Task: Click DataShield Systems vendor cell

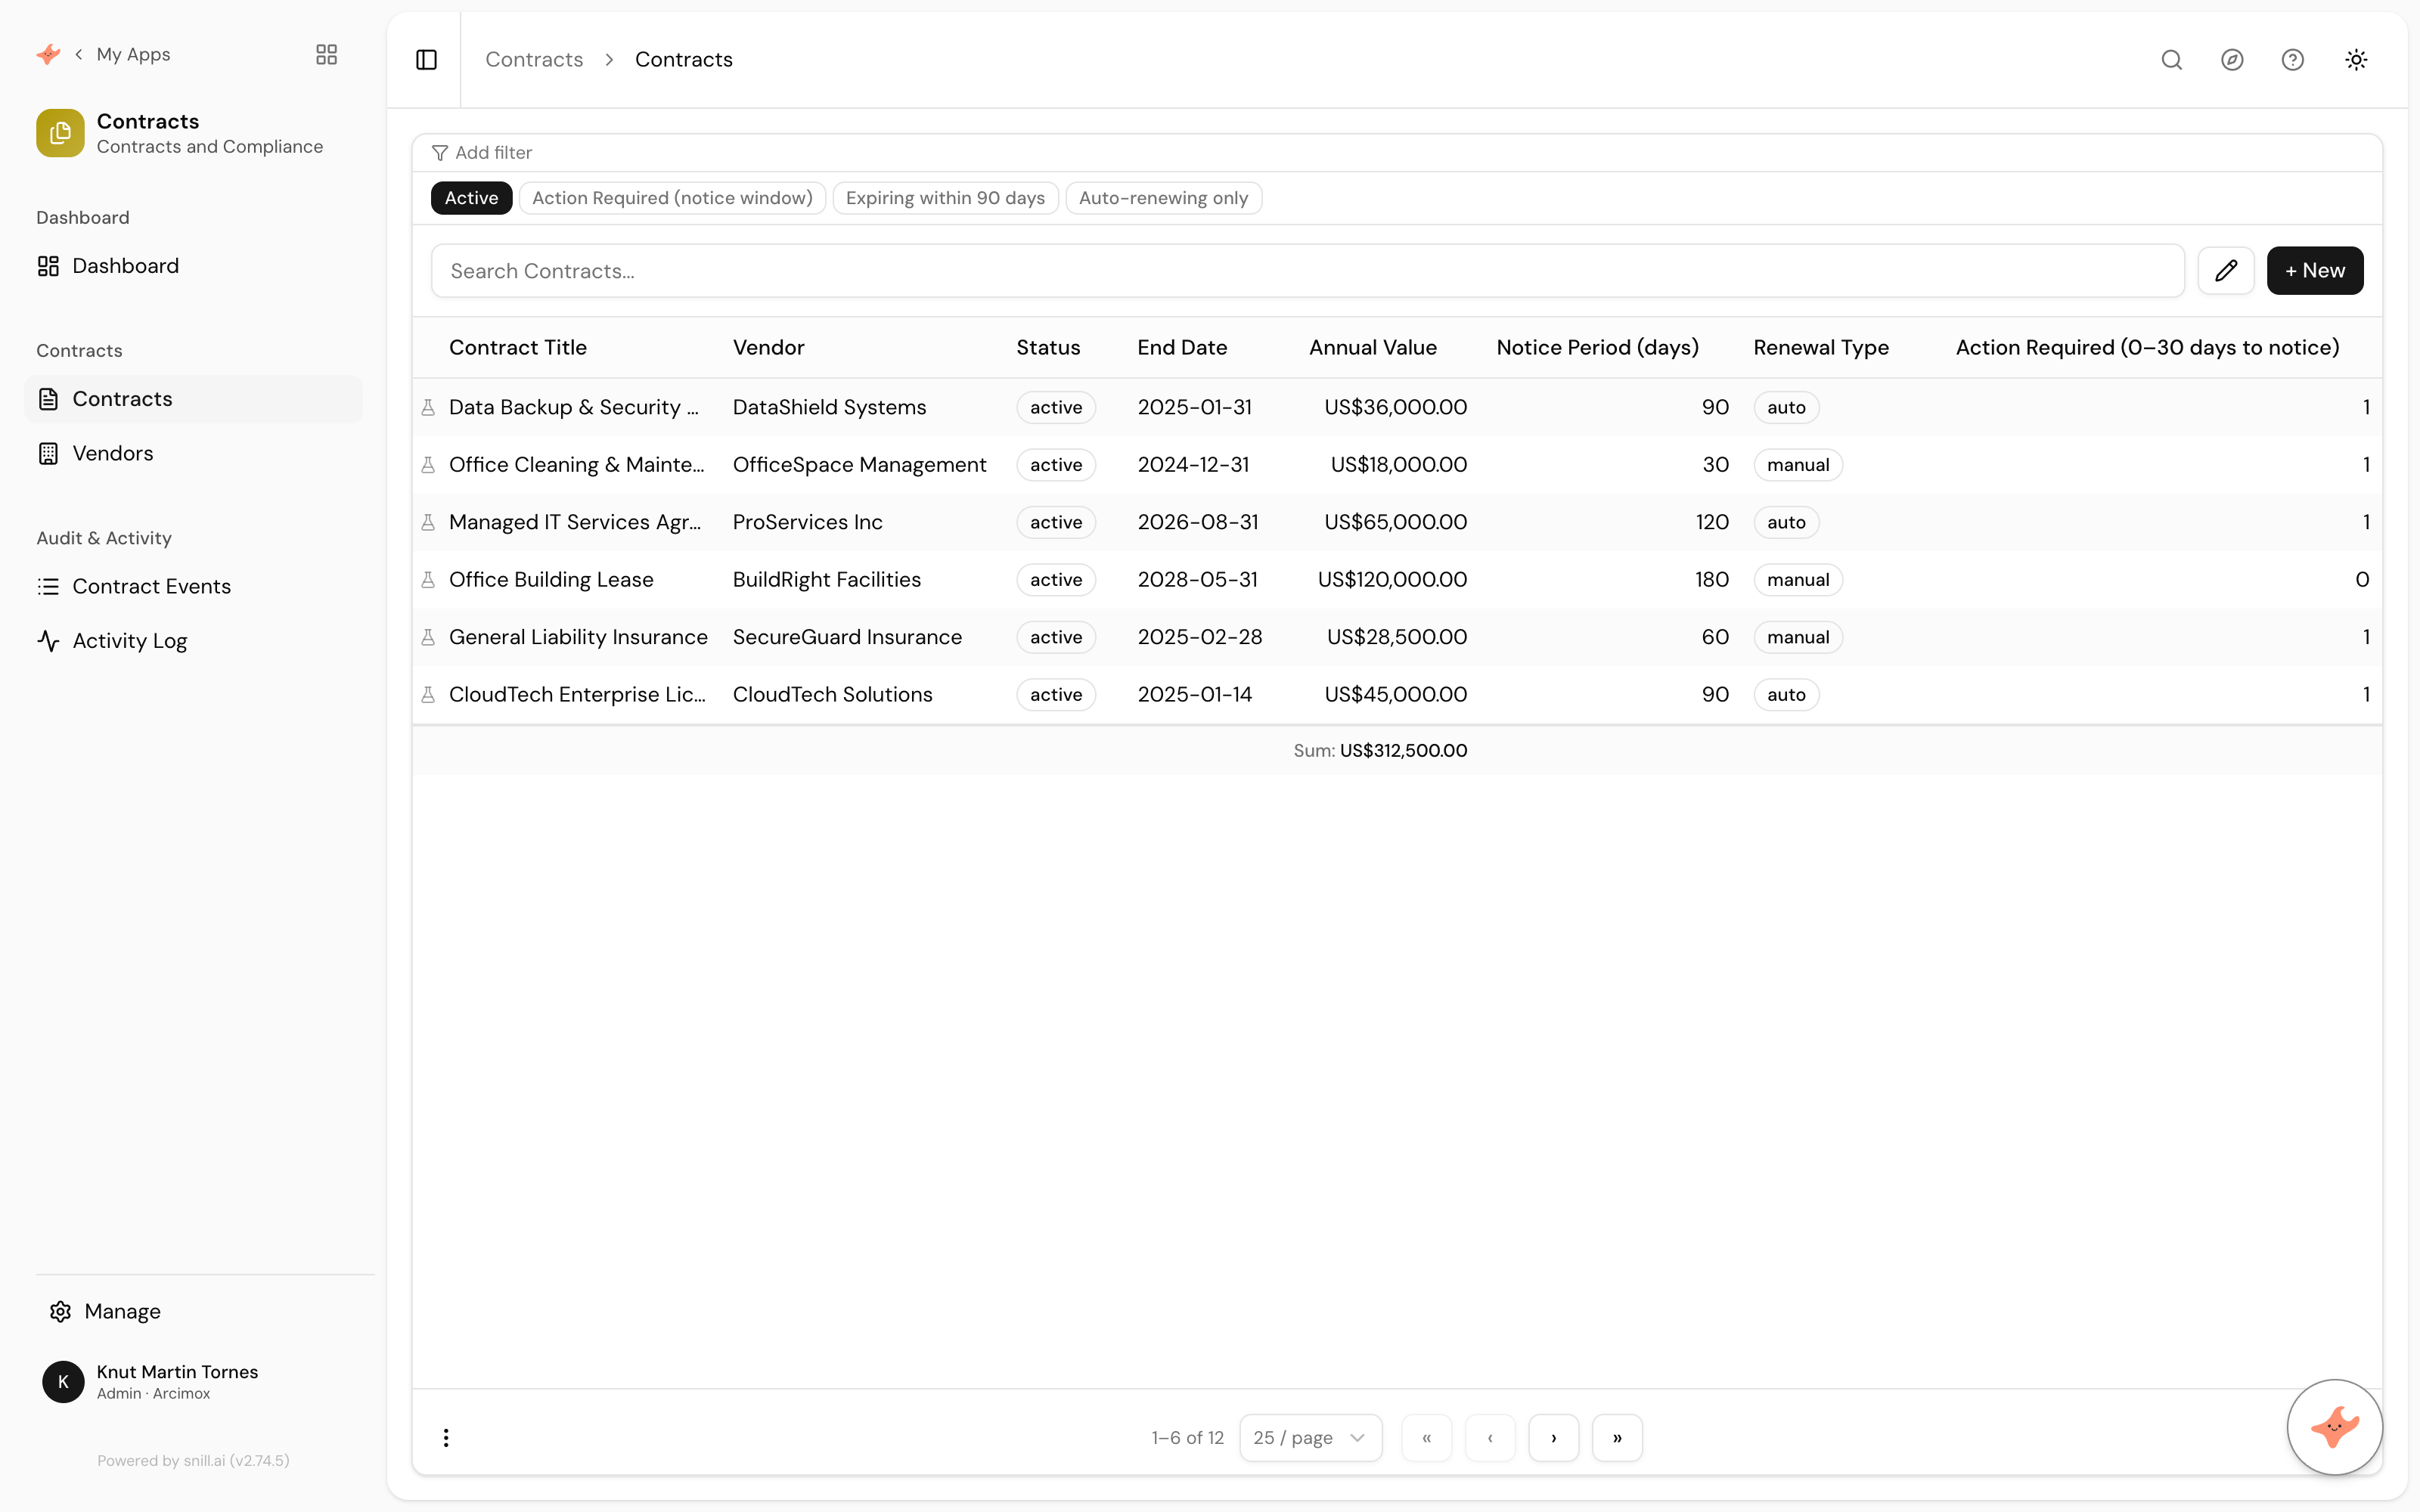Action: [x=829, y=407]
